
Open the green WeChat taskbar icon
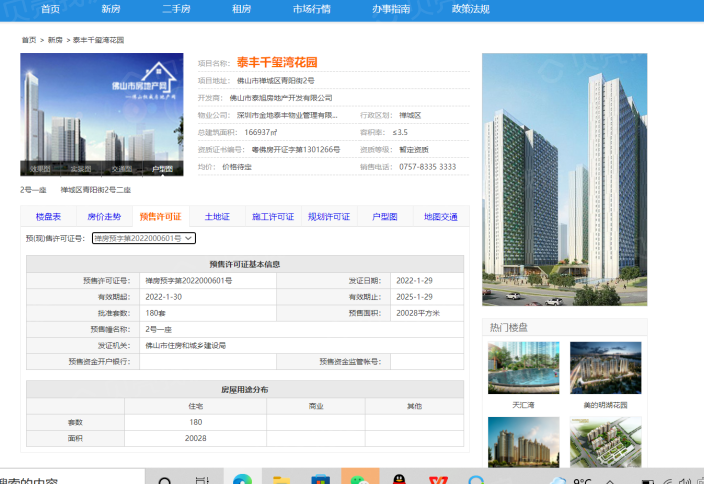(359, 478)
